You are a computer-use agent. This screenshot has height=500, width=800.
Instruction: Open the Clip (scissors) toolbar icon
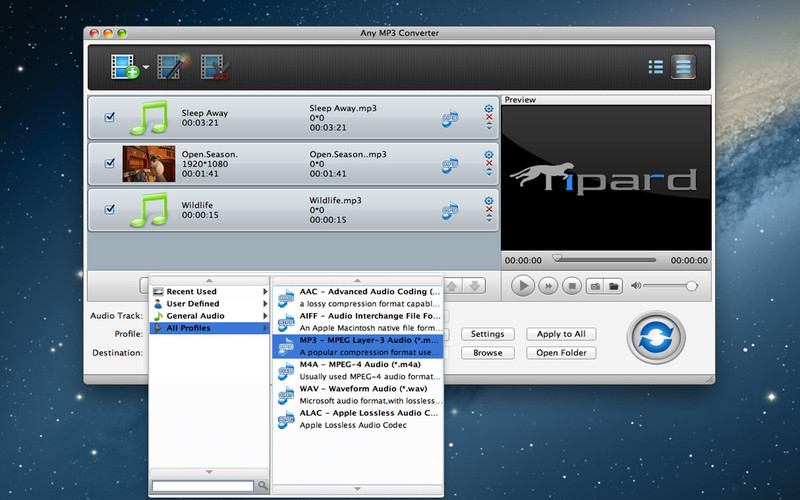(215, 67)
